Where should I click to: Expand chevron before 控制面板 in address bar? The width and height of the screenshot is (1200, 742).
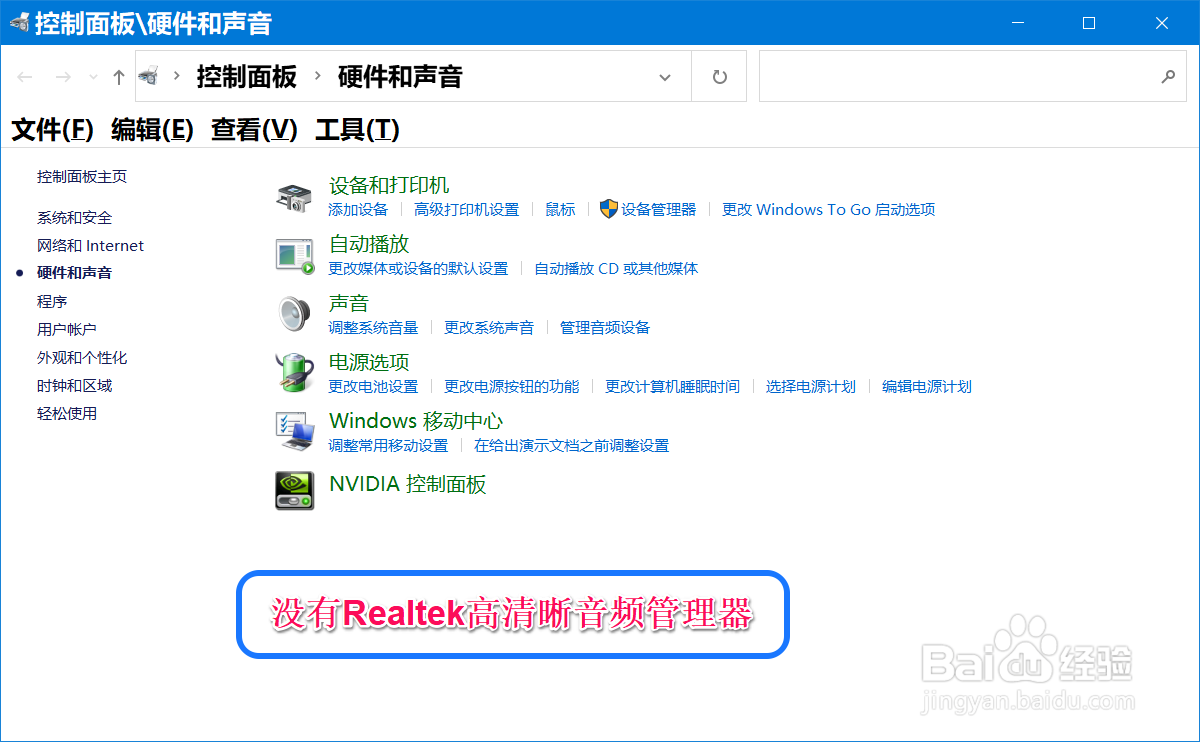coord(177,76)
